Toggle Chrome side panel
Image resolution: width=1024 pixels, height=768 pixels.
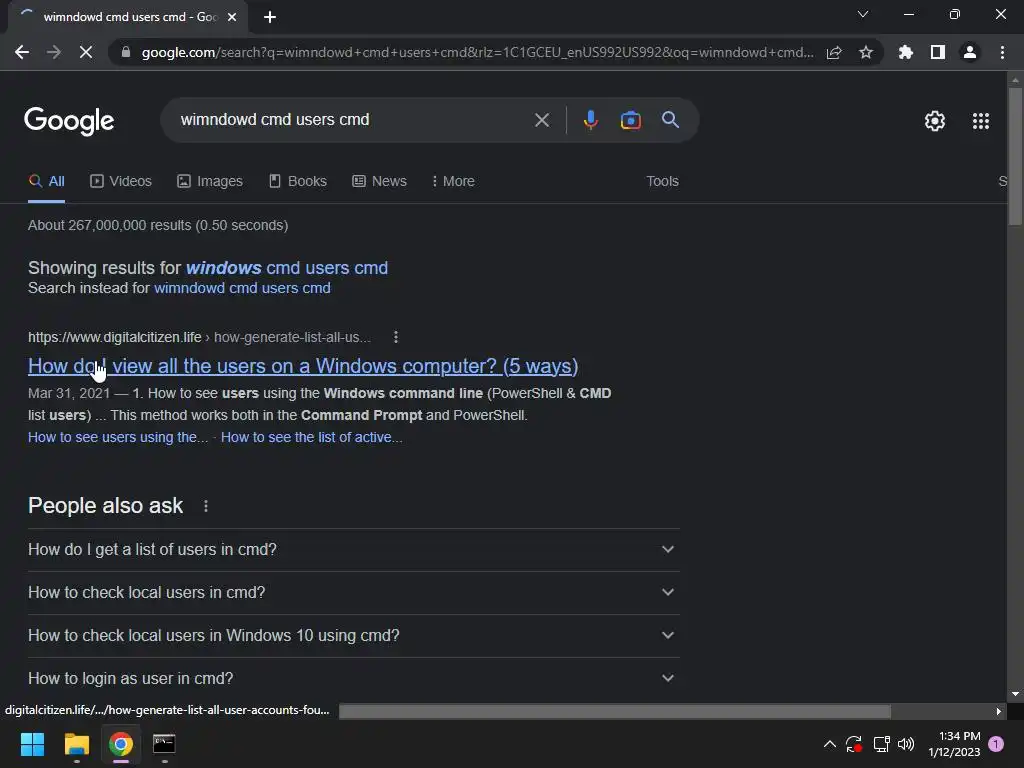(x=938, y=52)
